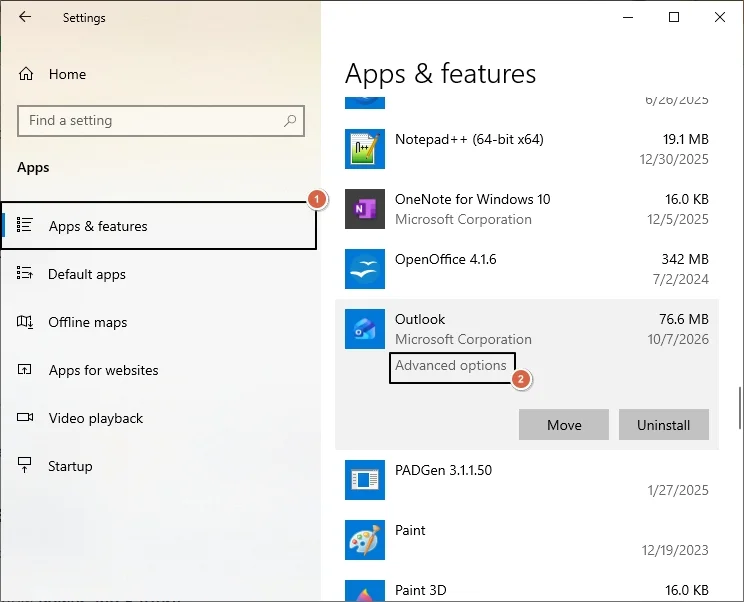
Task: Open Outlook Advanced options link
Action: click(x=451, y=365)
